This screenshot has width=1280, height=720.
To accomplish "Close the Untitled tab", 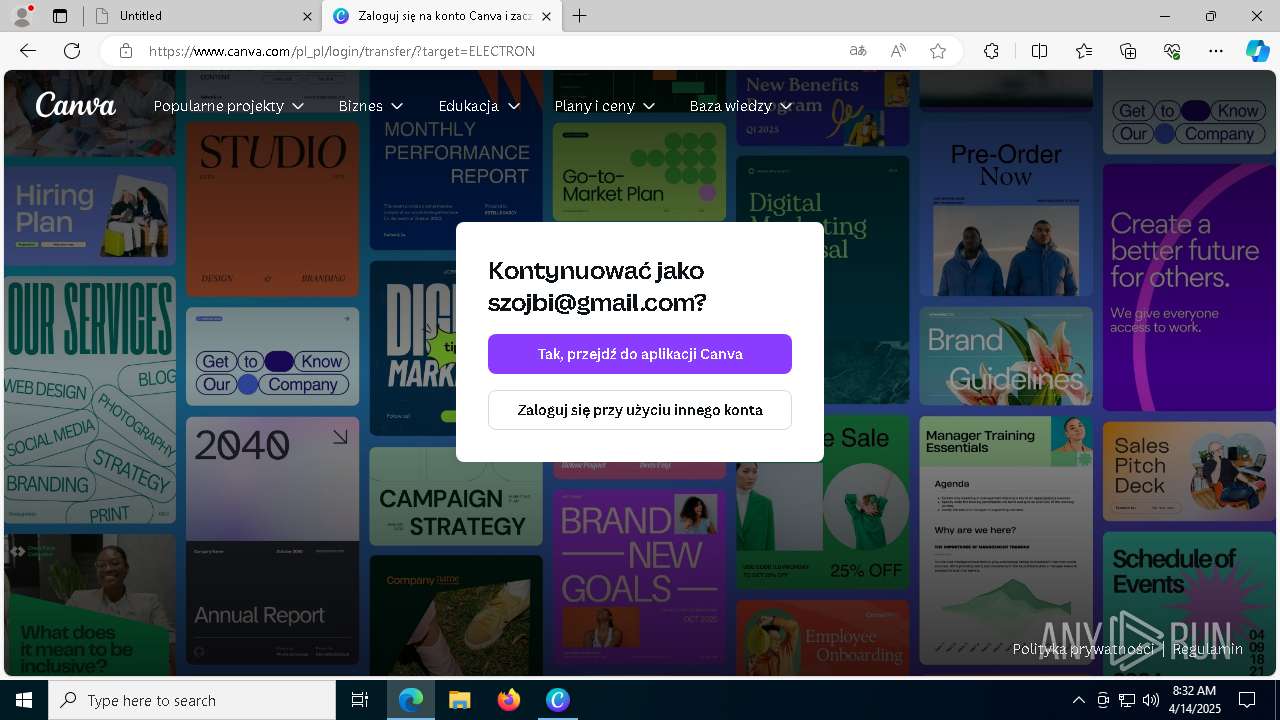I will tap(307, 16).
